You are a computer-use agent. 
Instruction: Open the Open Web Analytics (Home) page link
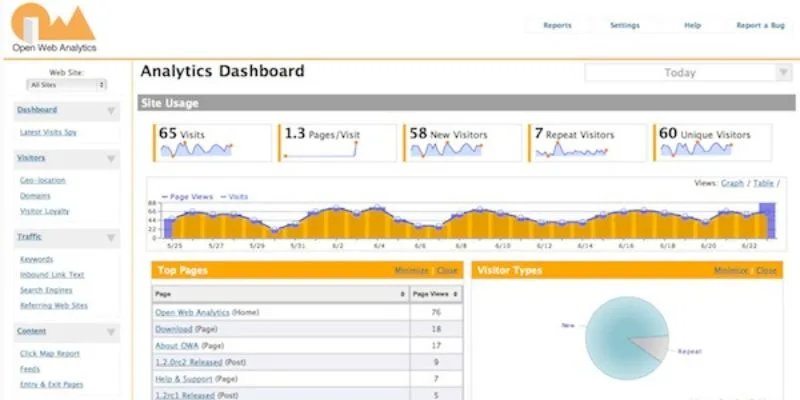[192, 312]
